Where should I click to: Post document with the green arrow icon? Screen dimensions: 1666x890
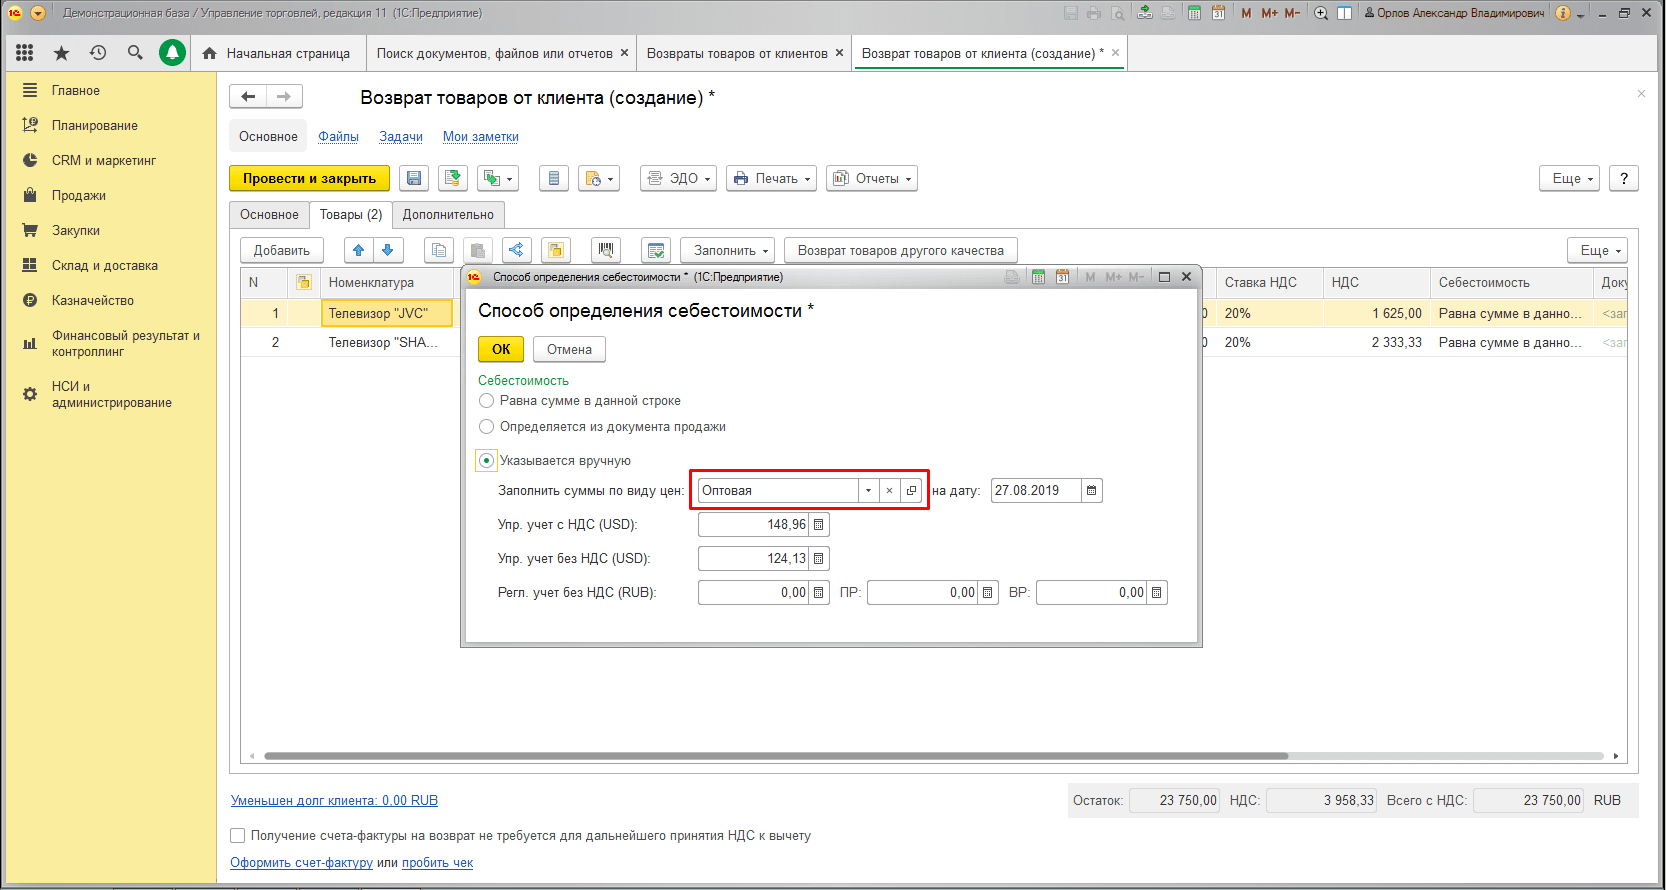click(453, 178)
